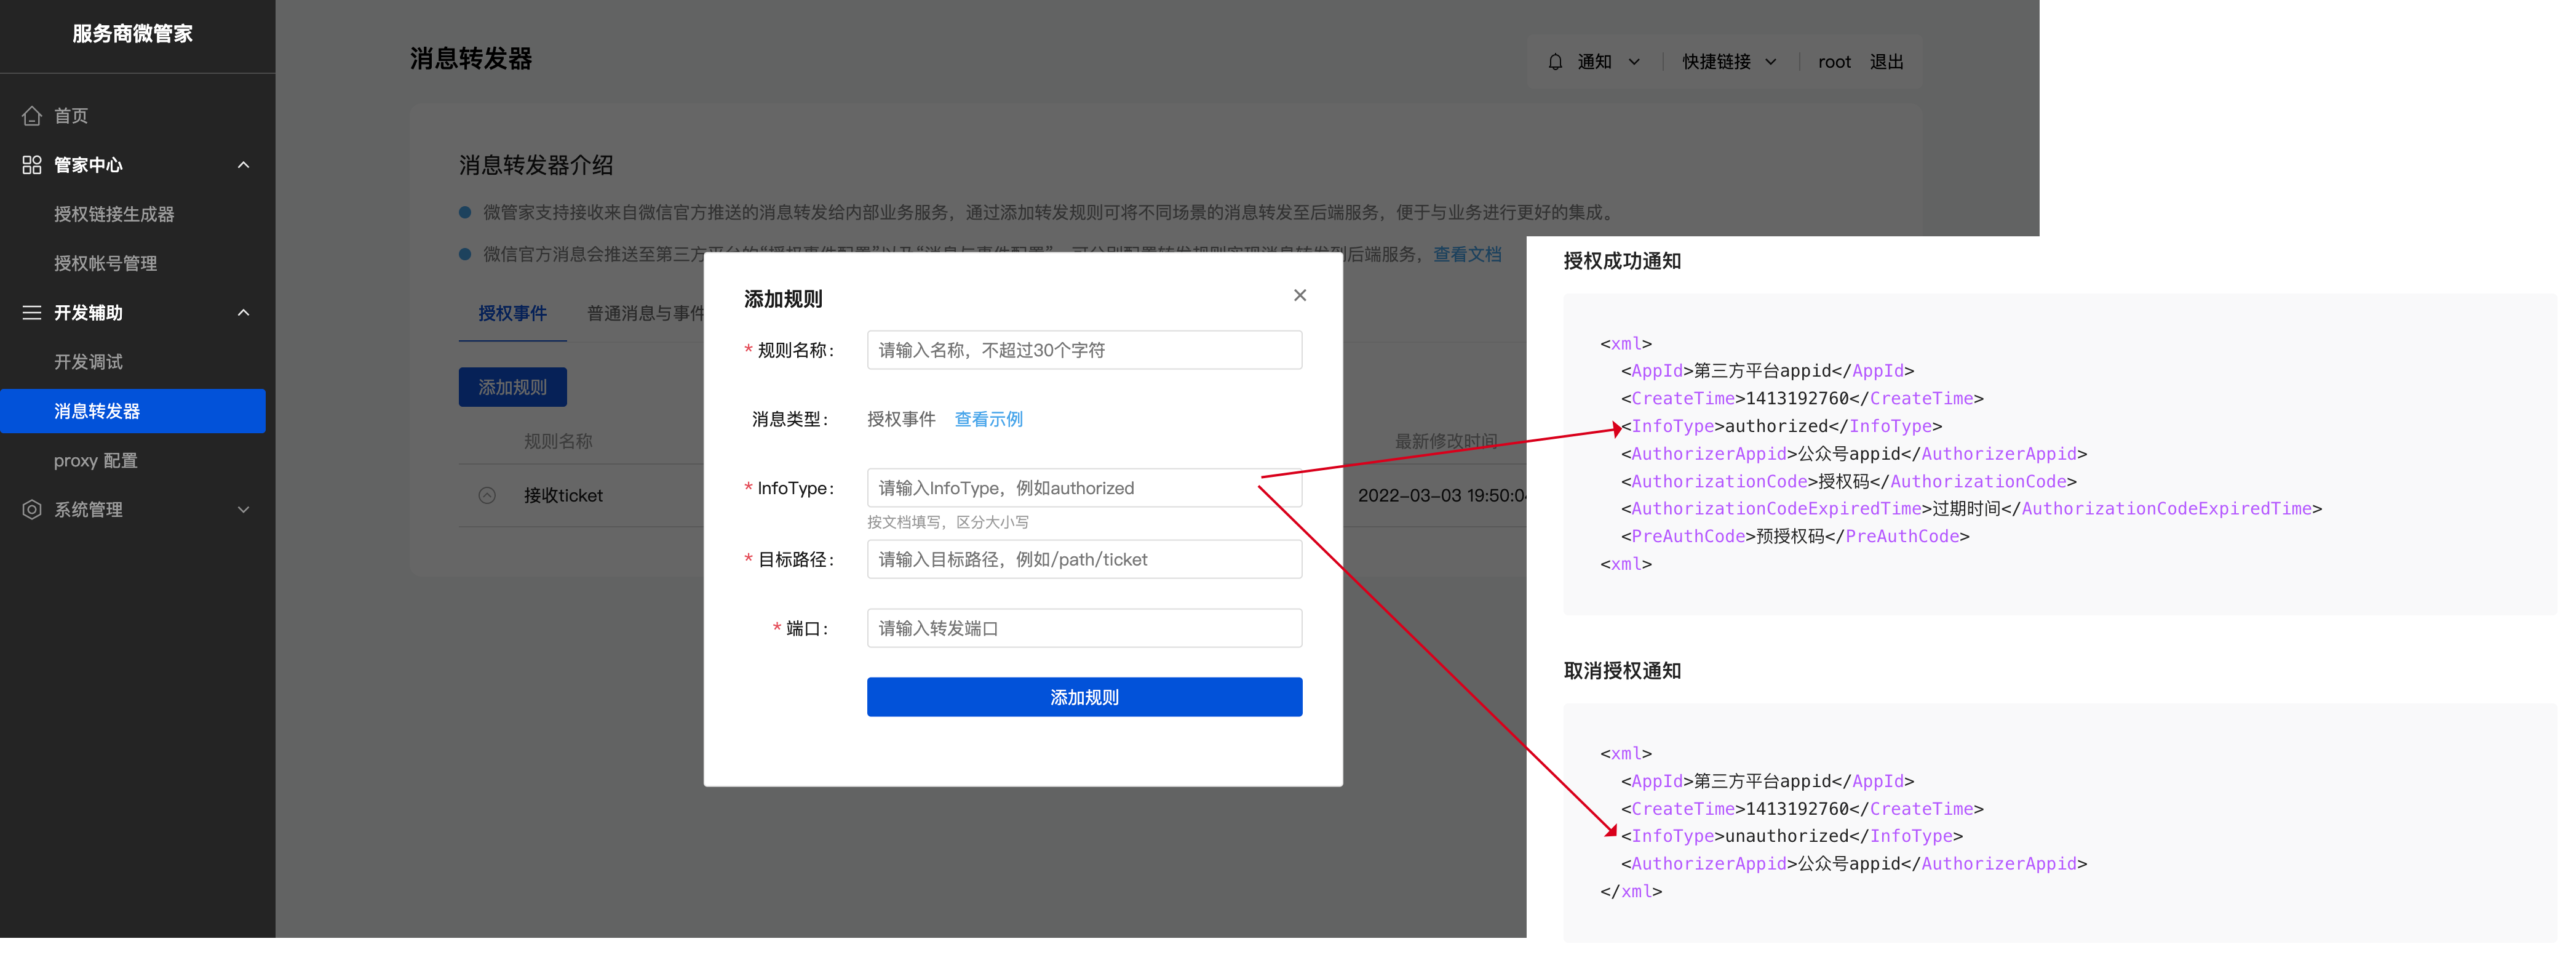Image resolution: width=2576 pixels, height=960 pixels.
Task: Click the 开发辅助 list icon
Action: 32,313
